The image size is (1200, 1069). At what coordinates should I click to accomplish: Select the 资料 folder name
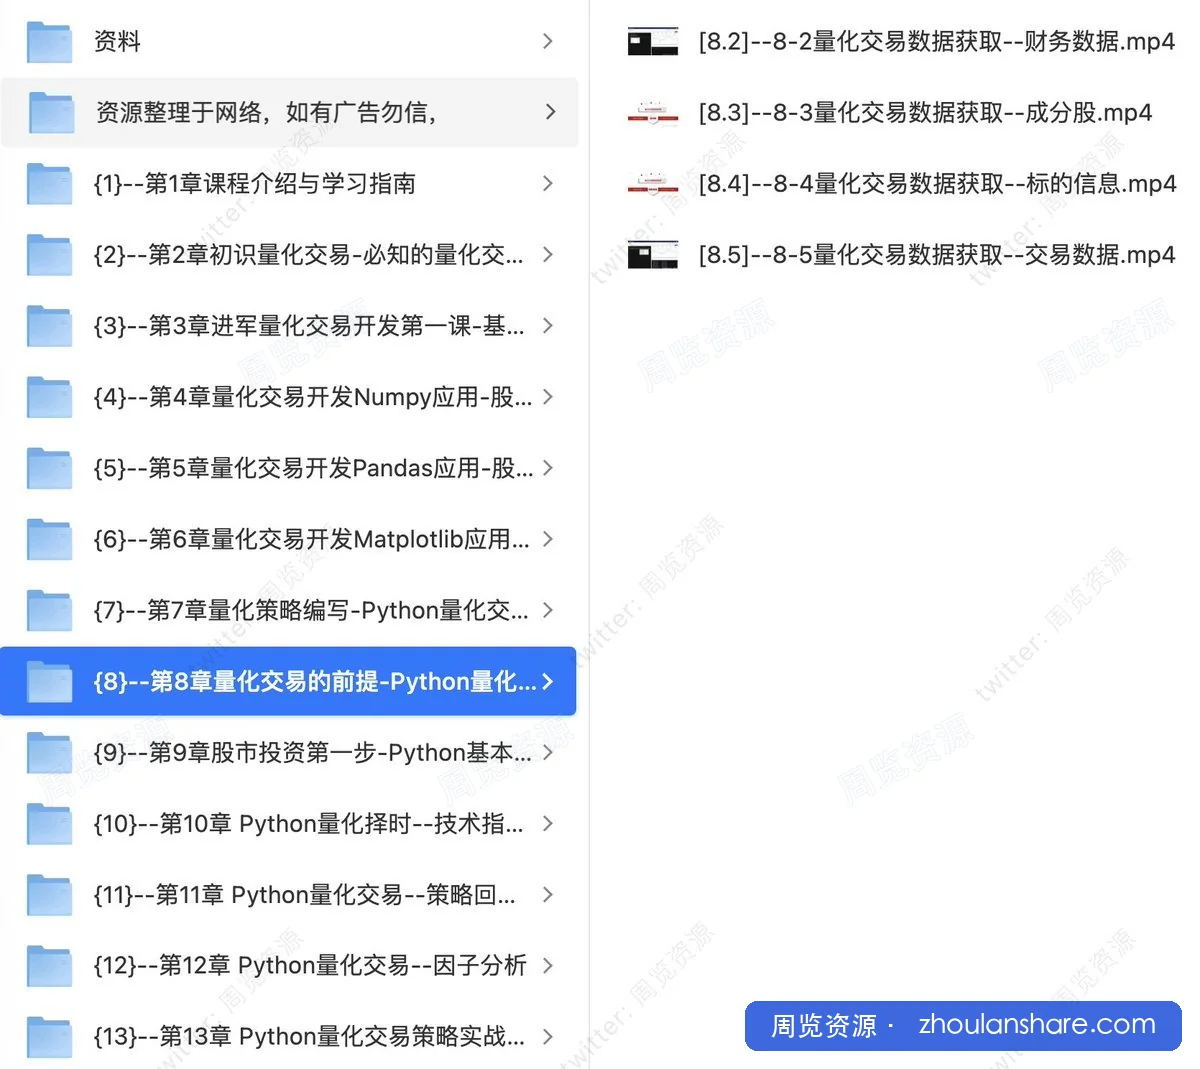[x=117, y=42]
